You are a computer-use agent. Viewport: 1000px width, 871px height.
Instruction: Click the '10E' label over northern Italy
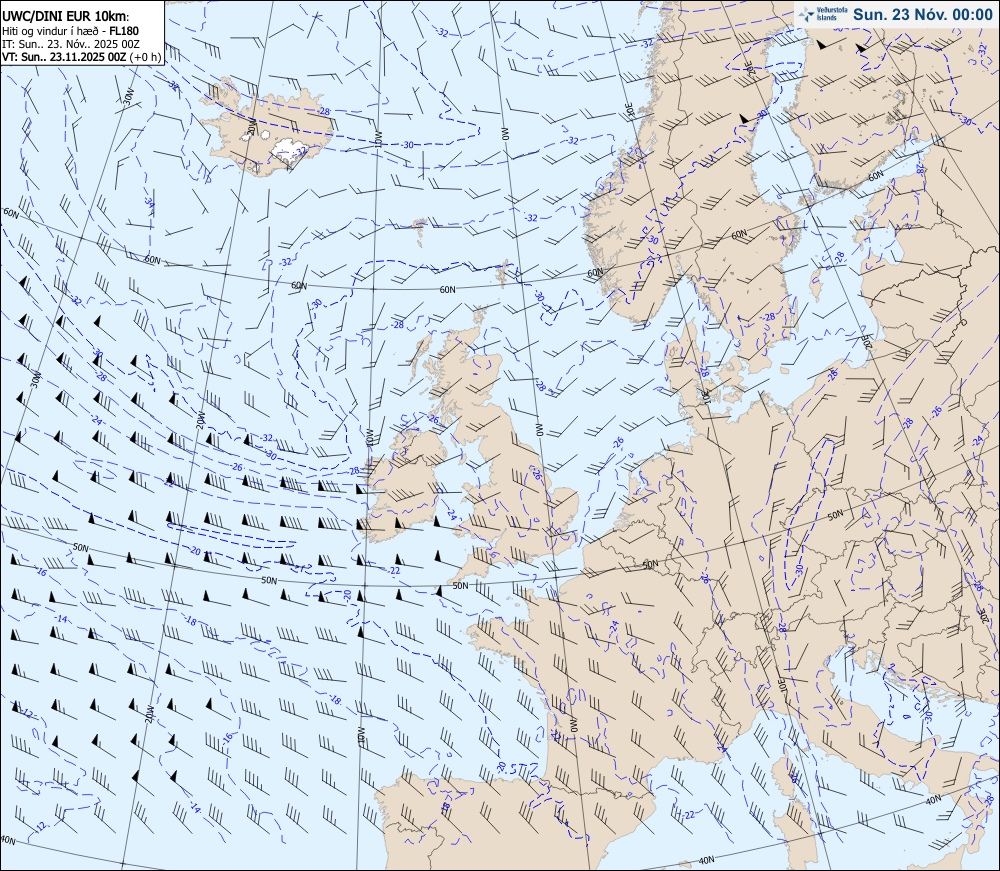(x=783, y=684)
